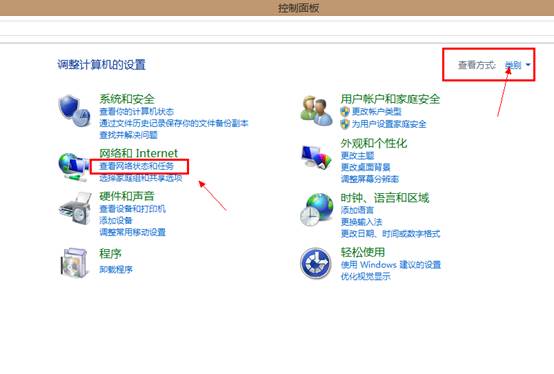Open 系统和安全 shield icon

(74, 110)
